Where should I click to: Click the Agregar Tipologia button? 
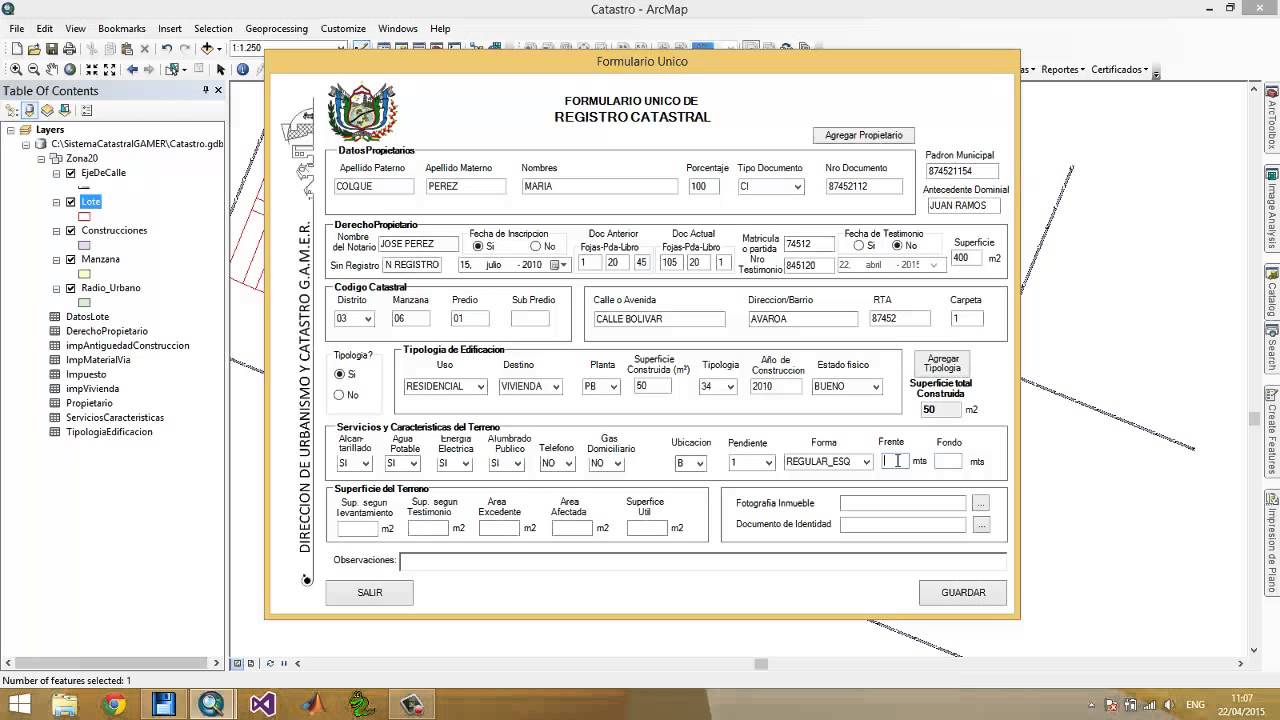[942, 363]
